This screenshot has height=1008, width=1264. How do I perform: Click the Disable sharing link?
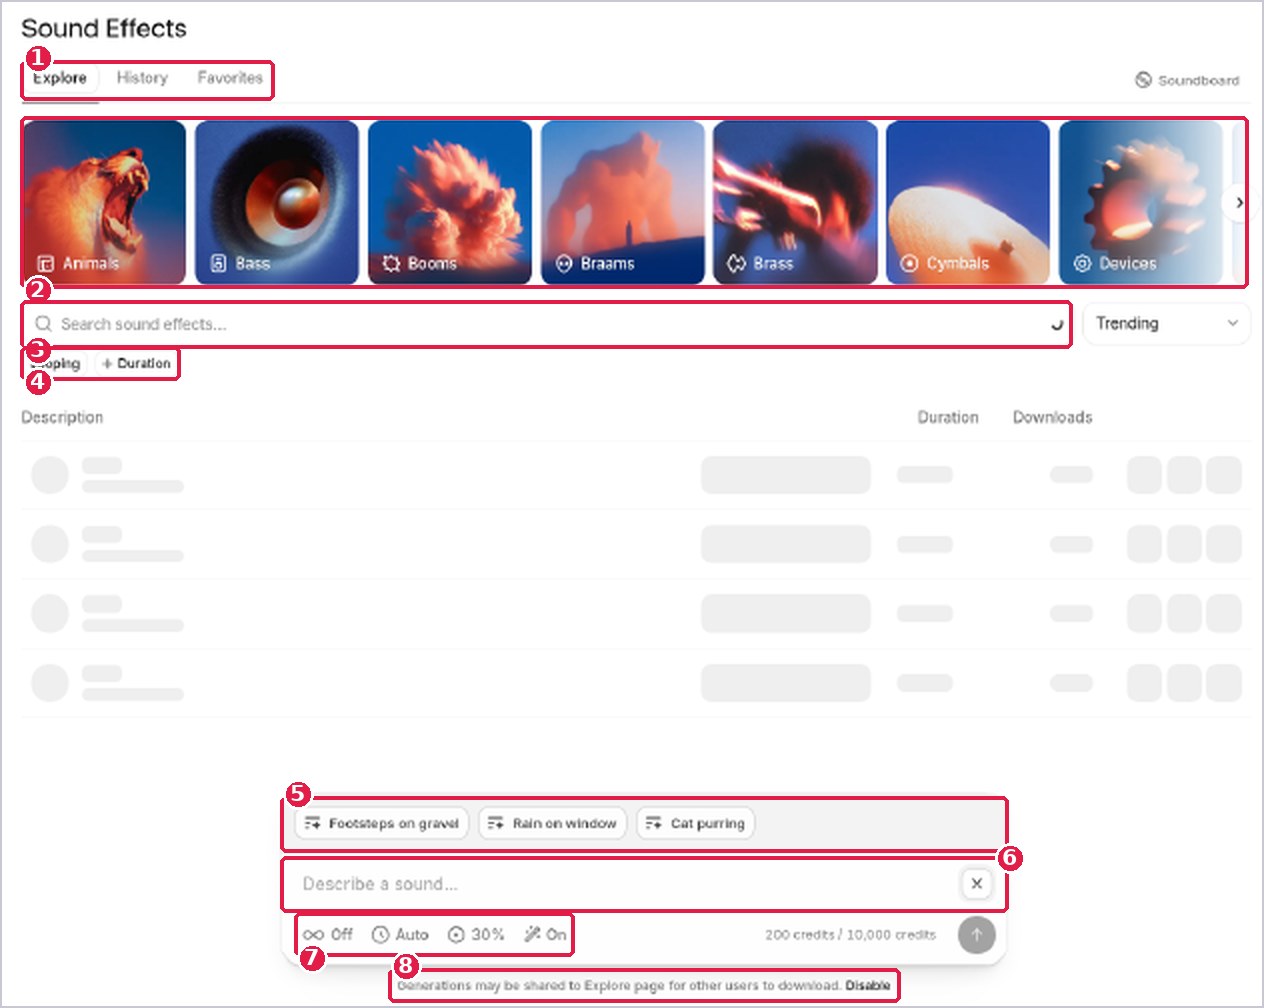(868, 985)
